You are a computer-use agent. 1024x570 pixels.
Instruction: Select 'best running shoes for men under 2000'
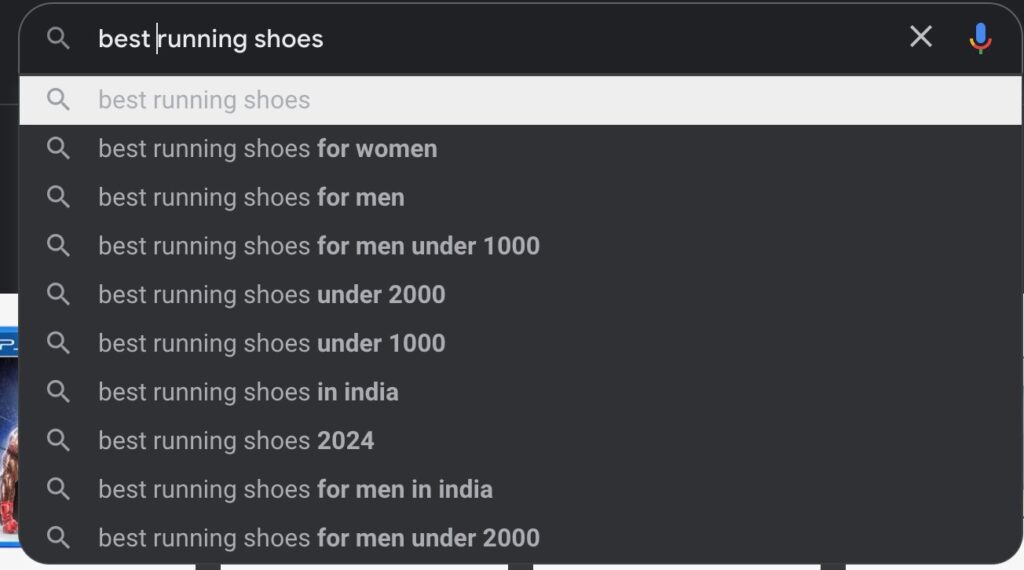[520, 538]
